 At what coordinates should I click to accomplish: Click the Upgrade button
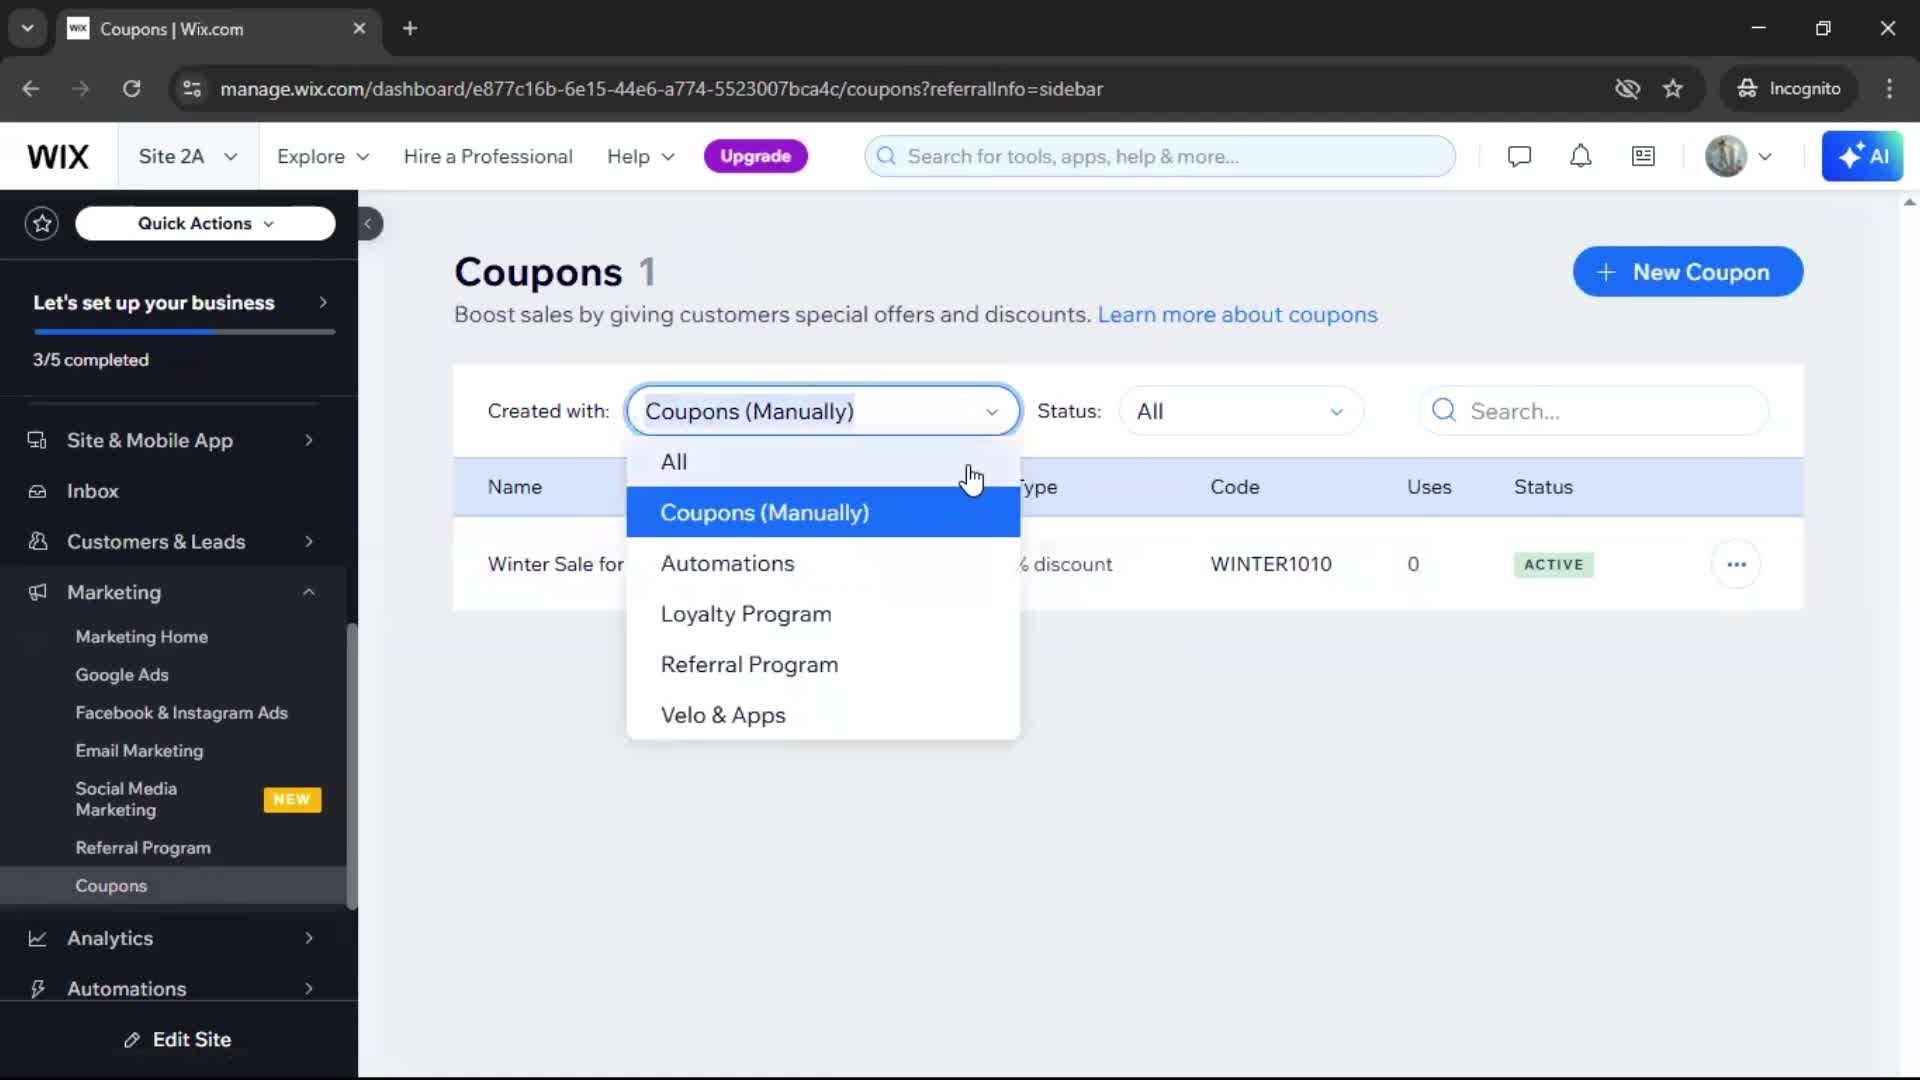(755, 156)
